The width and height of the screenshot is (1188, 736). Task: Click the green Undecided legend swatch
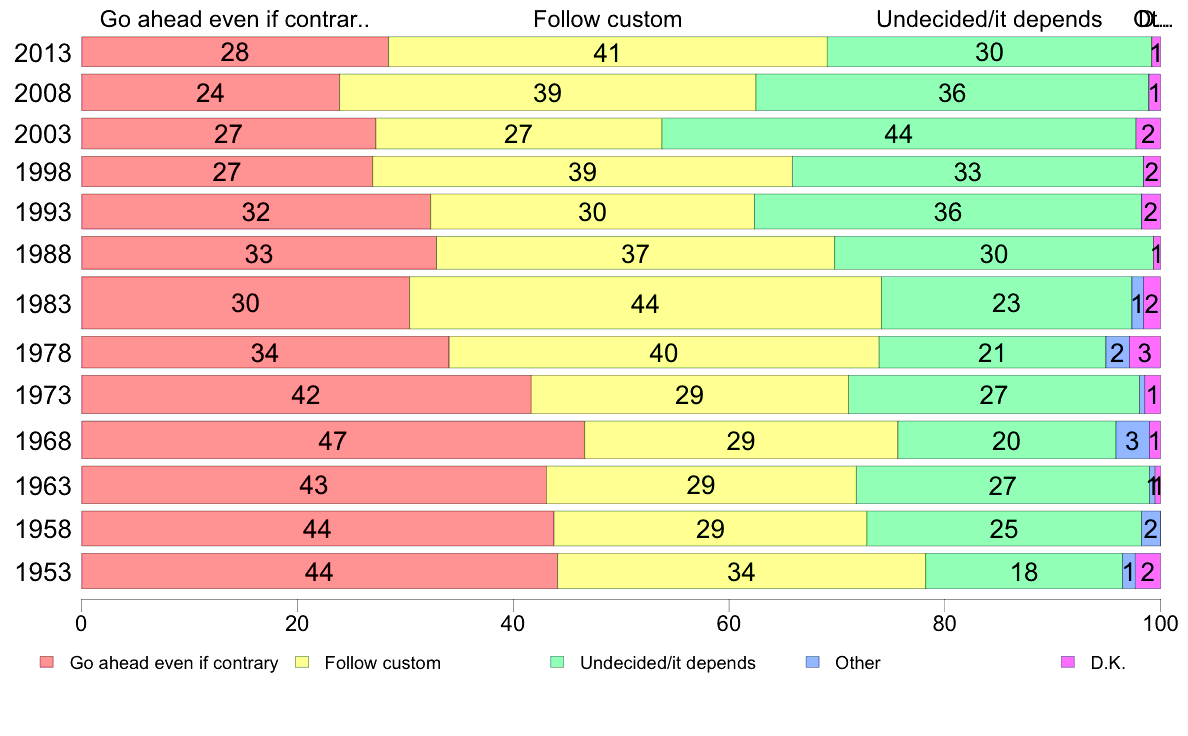(x=557, y=662)
